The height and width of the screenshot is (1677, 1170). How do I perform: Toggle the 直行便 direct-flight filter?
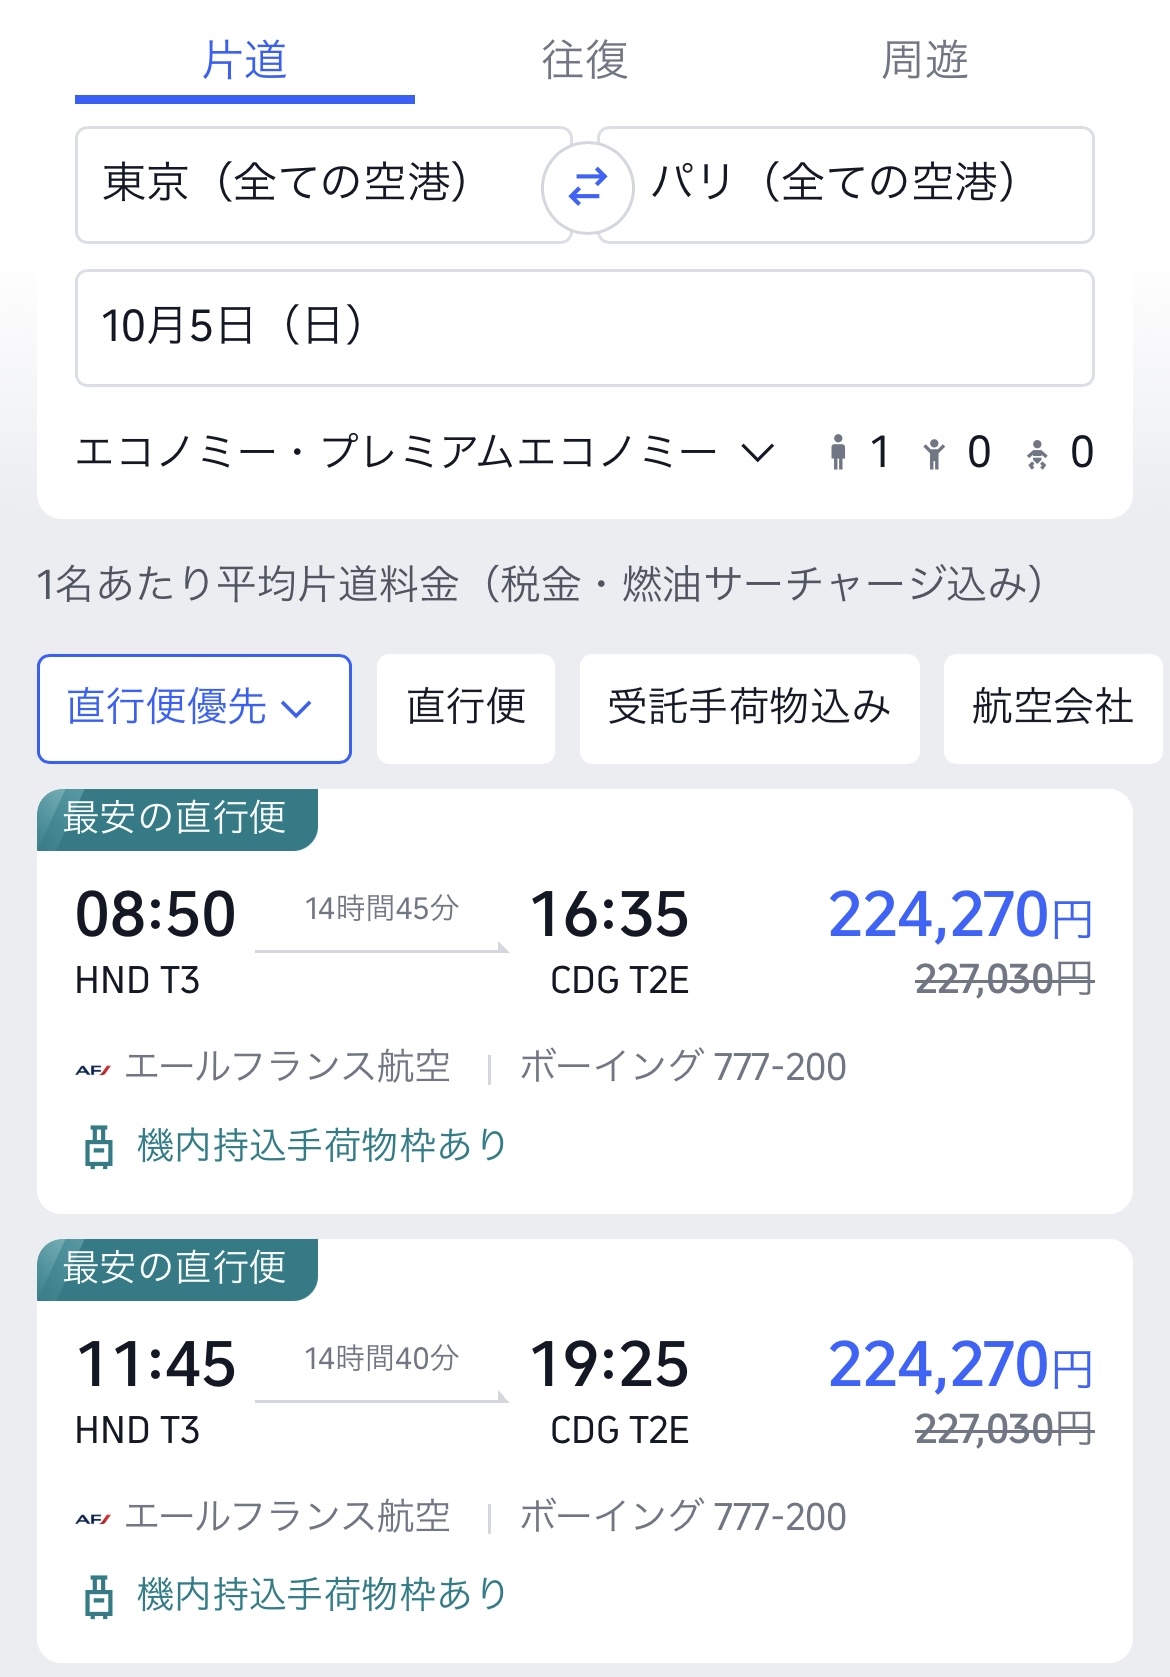point(465,708)
